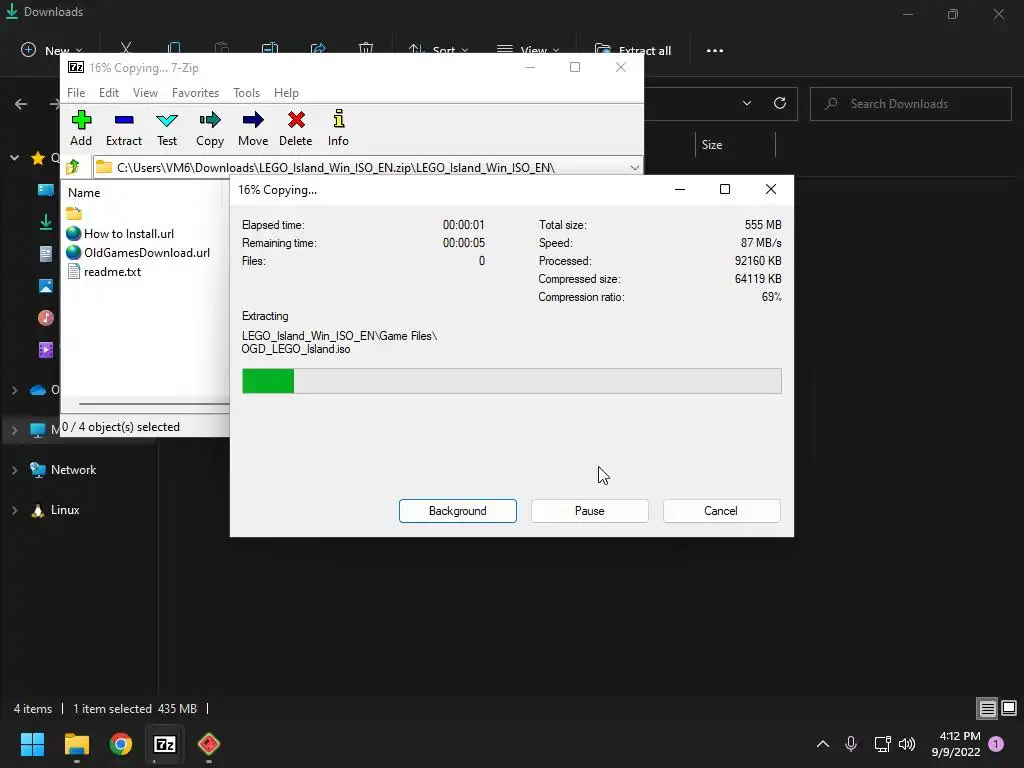Click the Size column header in Explorer

[712, 145]
